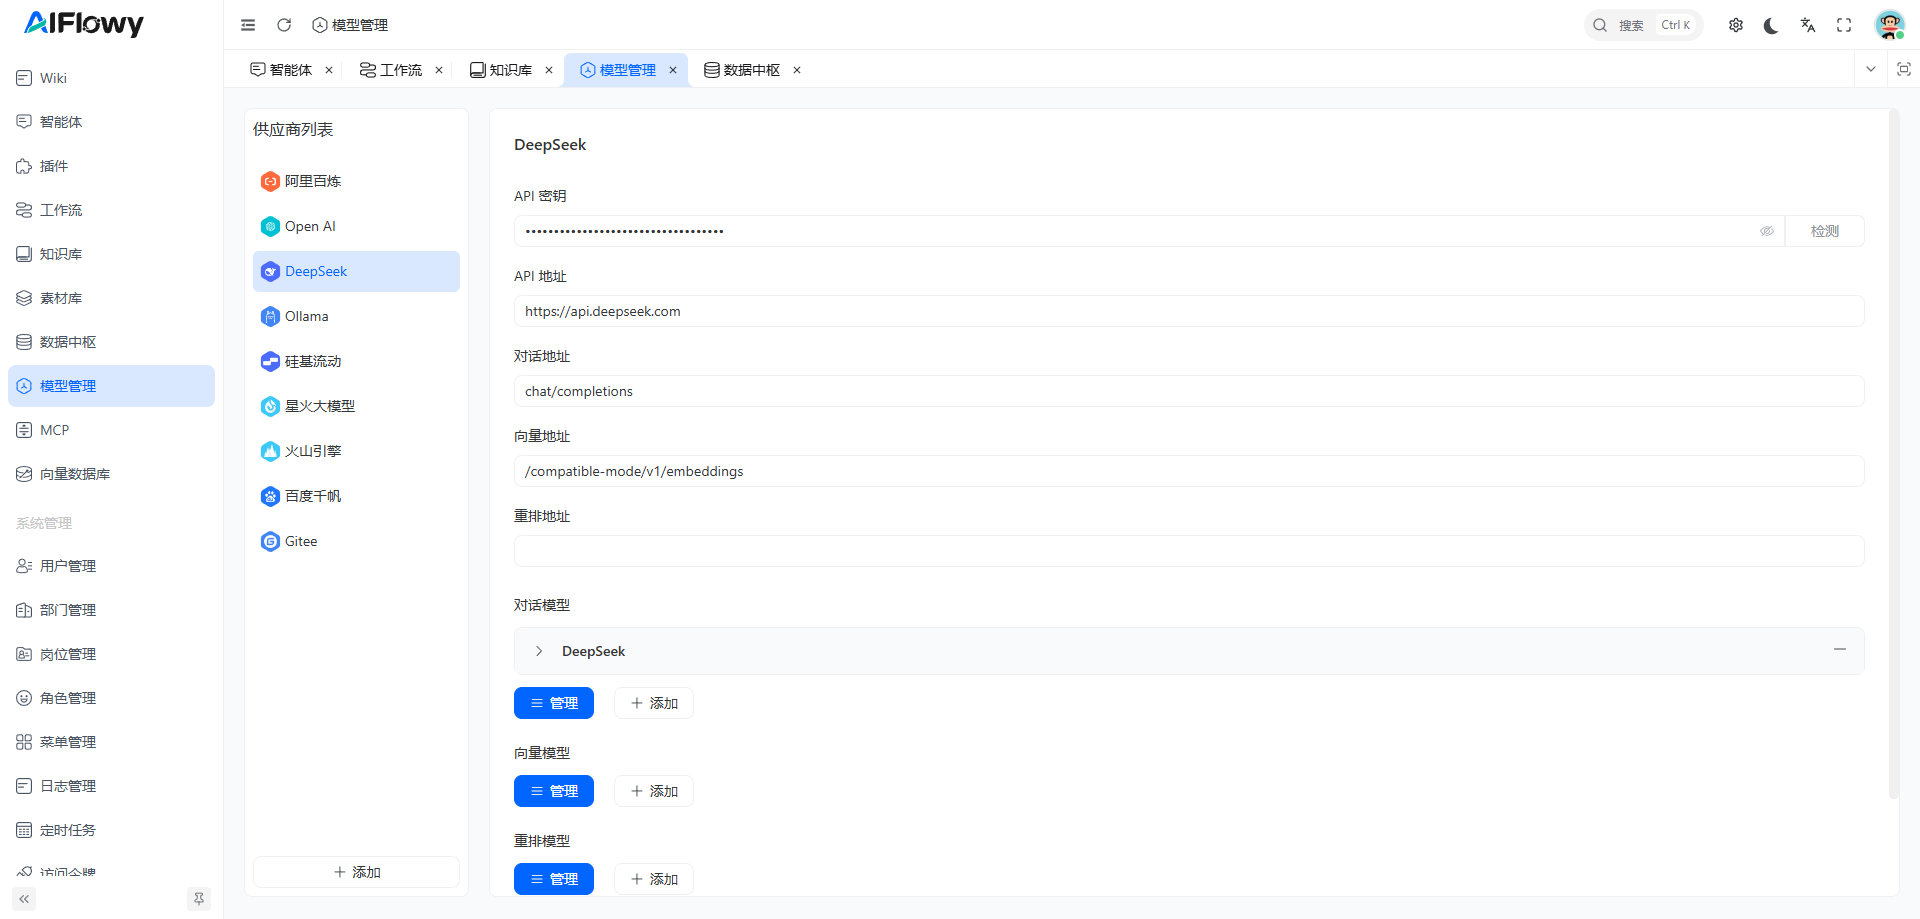Viewport: 1920px width, 919px height.
Task: Close the 智能体 tab
Action: 329,70
